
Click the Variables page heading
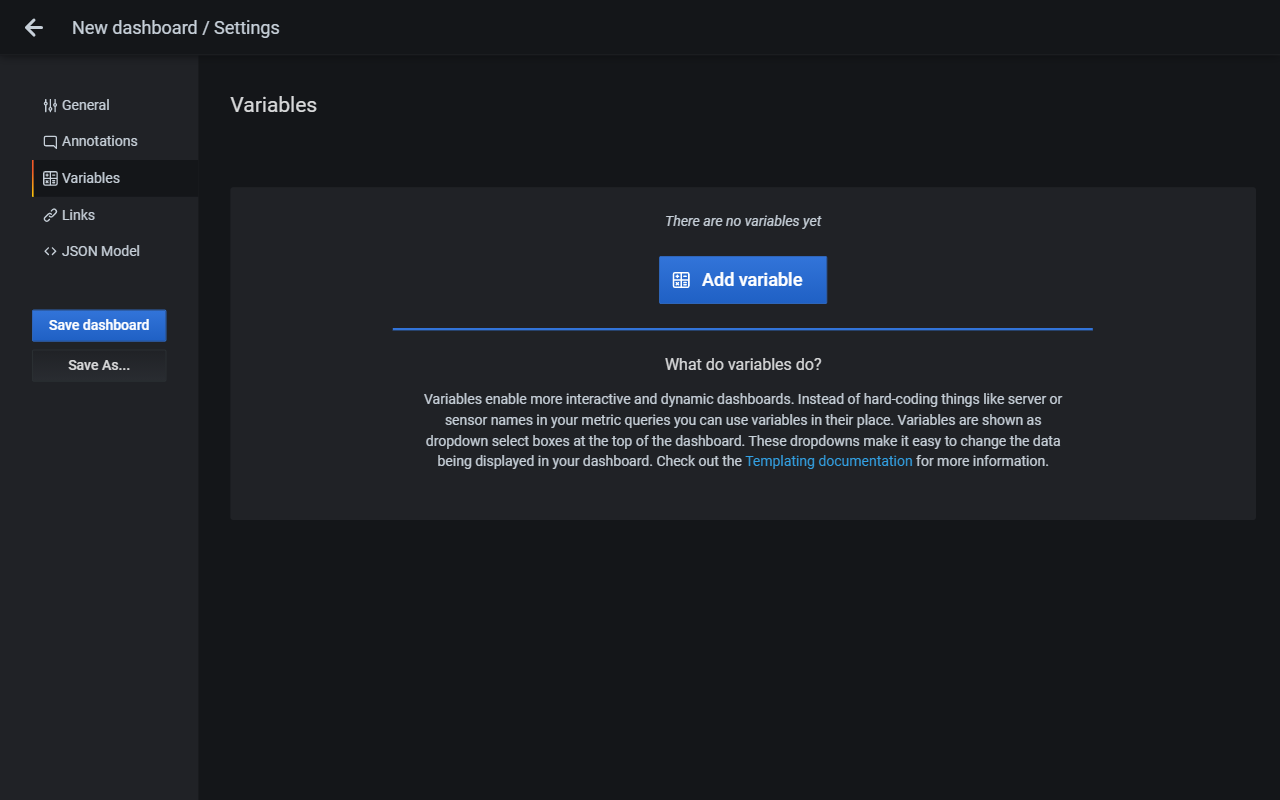click(x=273, y=104)
